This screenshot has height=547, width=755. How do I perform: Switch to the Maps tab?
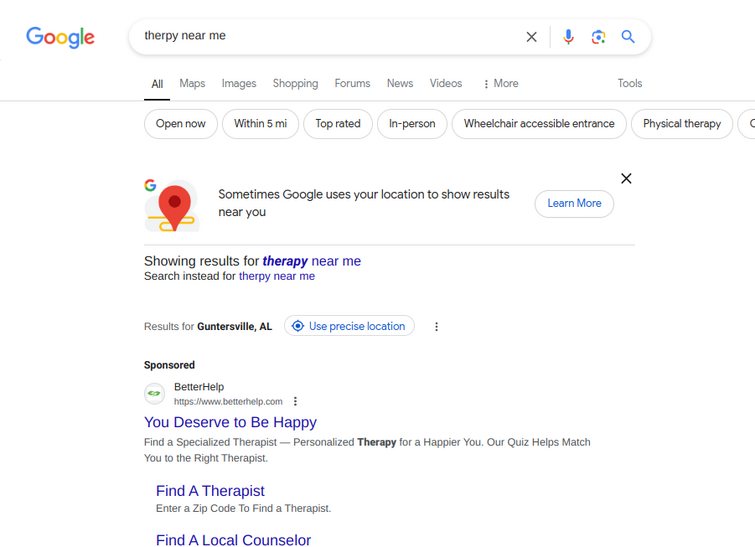192,83
